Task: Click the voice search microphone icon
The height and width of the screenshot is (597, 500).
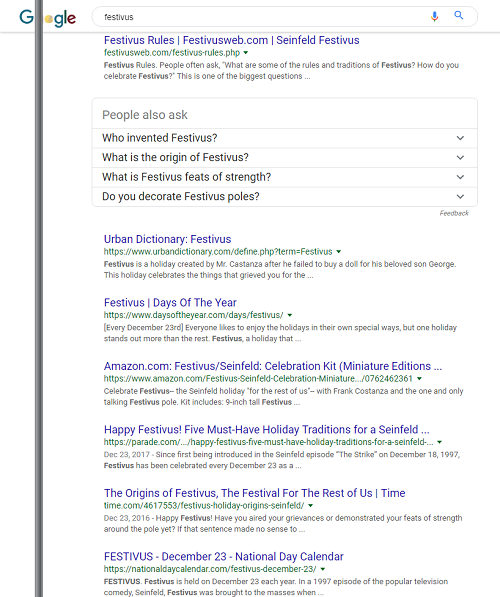Action: pos(435,16)
